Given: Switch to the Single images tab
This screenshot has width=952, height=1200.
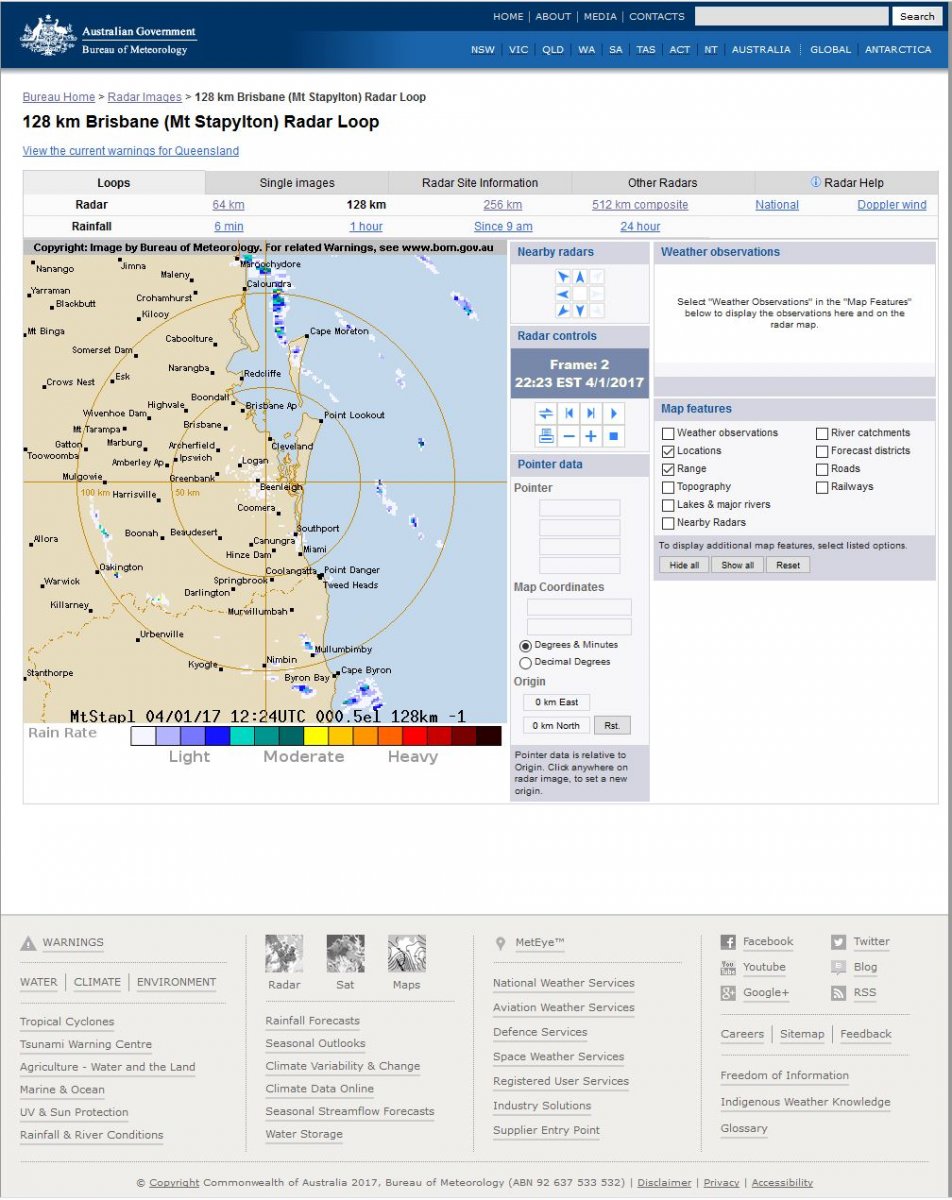Looking at the screenshot, I should pyautogui.click(x=297, y=183).
